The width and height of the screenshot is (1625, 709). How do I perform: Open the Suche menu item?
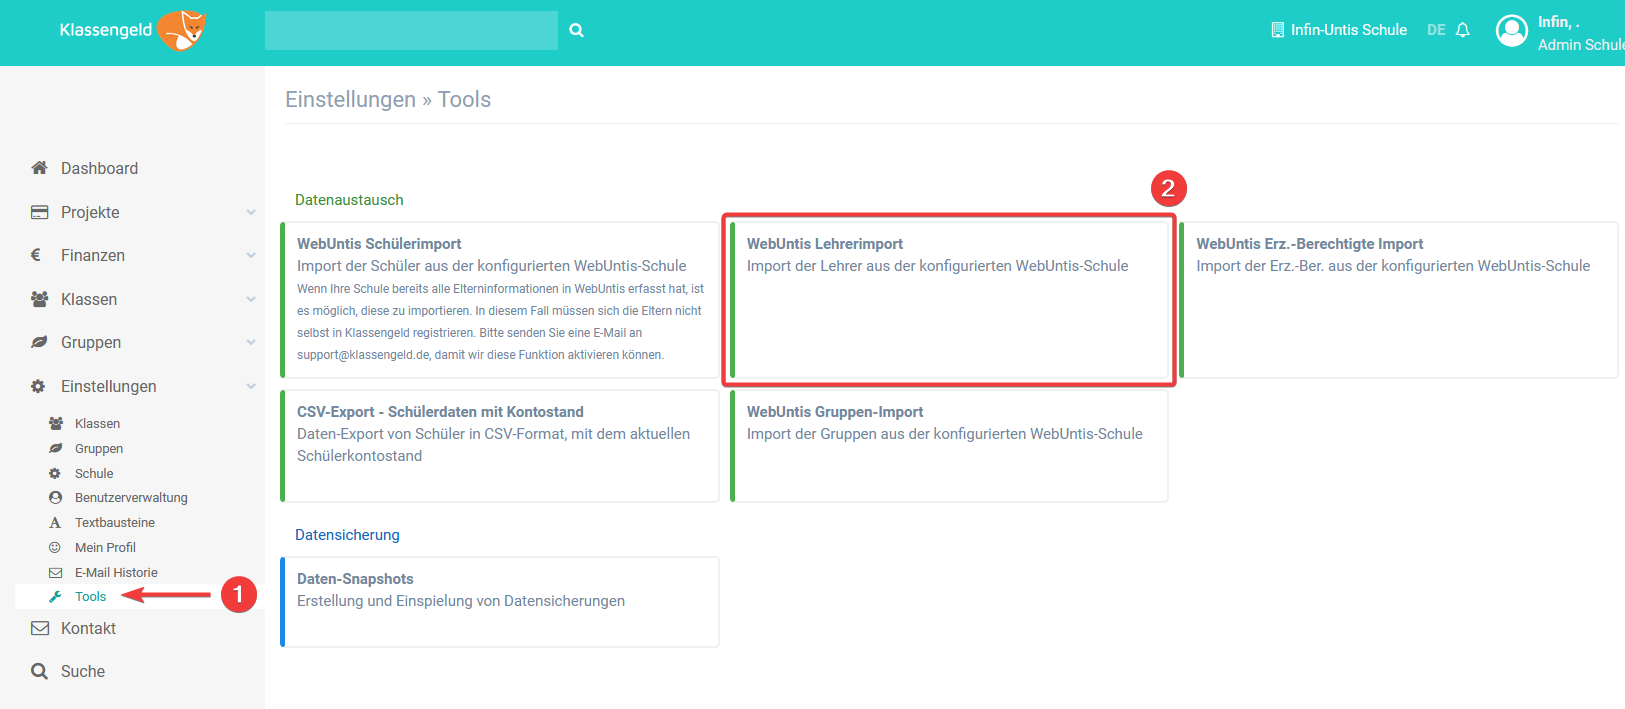coord(83,671)
